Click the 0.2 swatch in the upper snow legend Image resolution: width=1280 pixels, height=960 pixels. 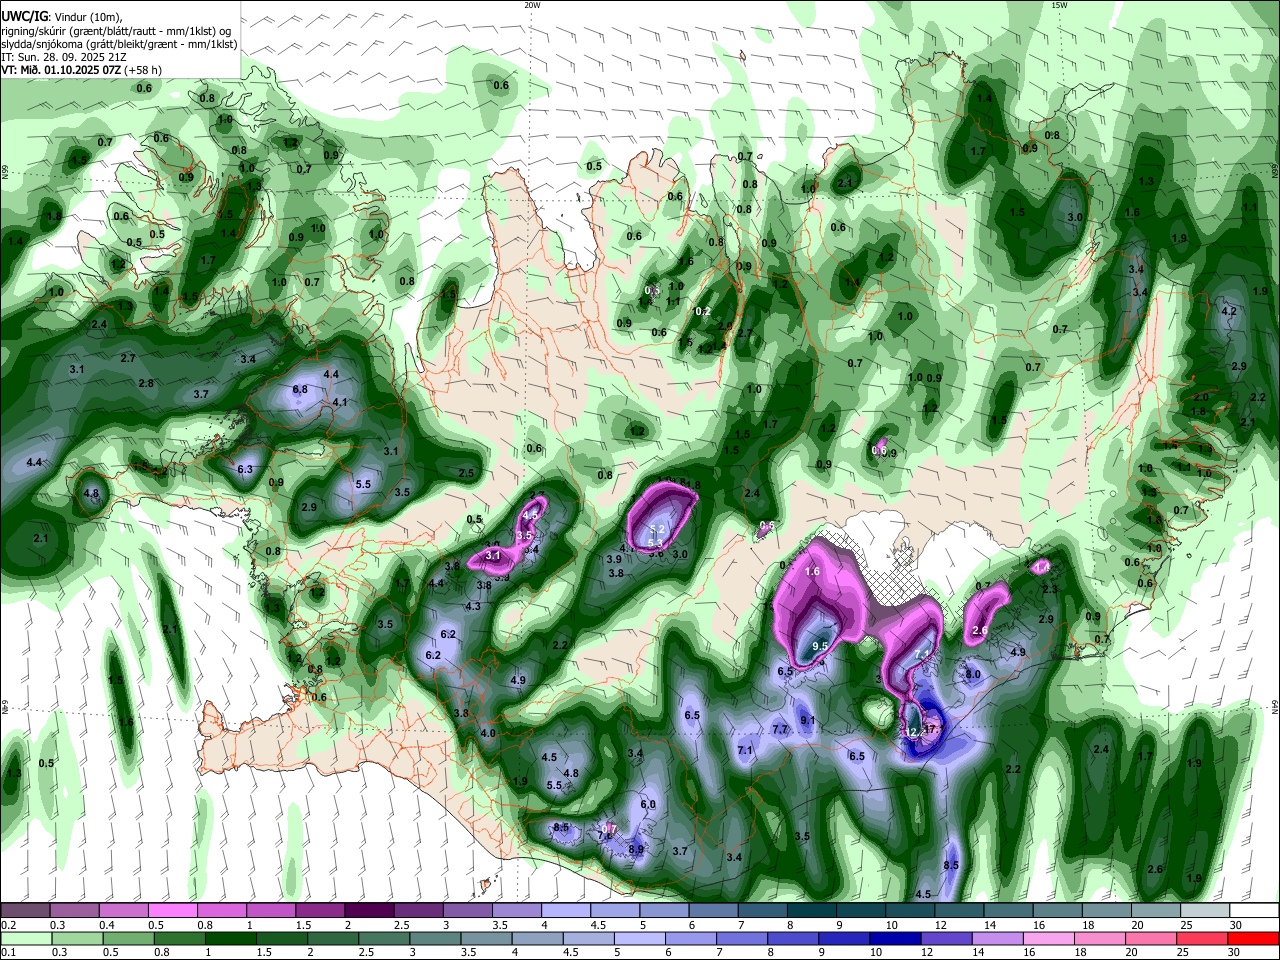[x=25, y=911]
